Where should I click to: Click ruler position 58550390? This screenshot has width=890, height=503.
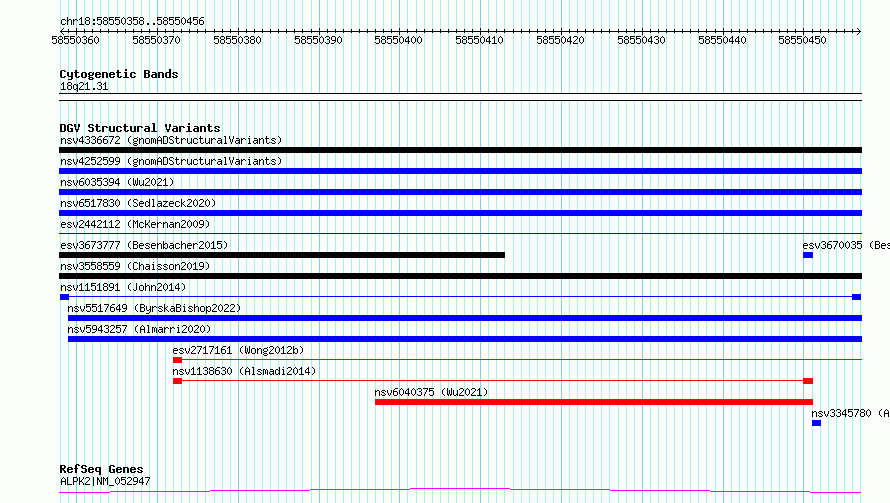(318, 40)
